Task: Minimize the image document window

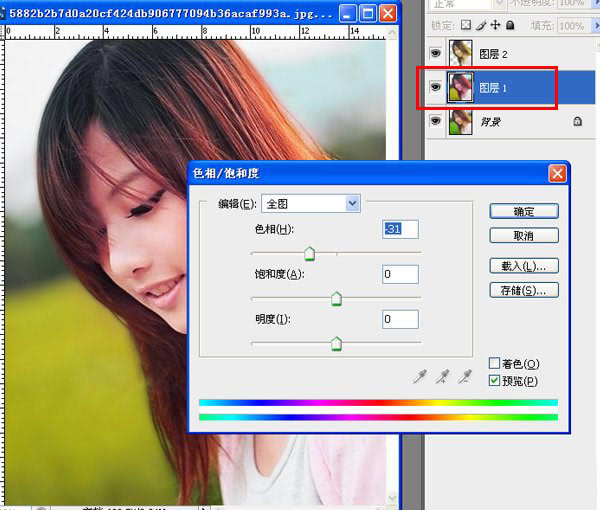Action: [x=348, y=14]
